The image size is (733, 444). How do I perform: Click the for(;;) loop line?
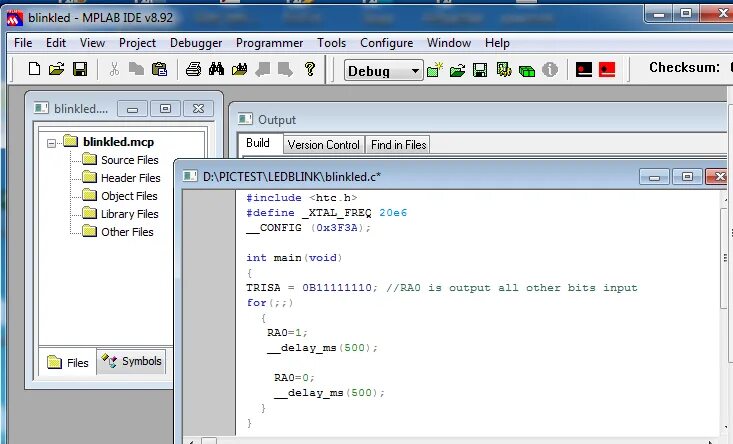coord(270,302)
